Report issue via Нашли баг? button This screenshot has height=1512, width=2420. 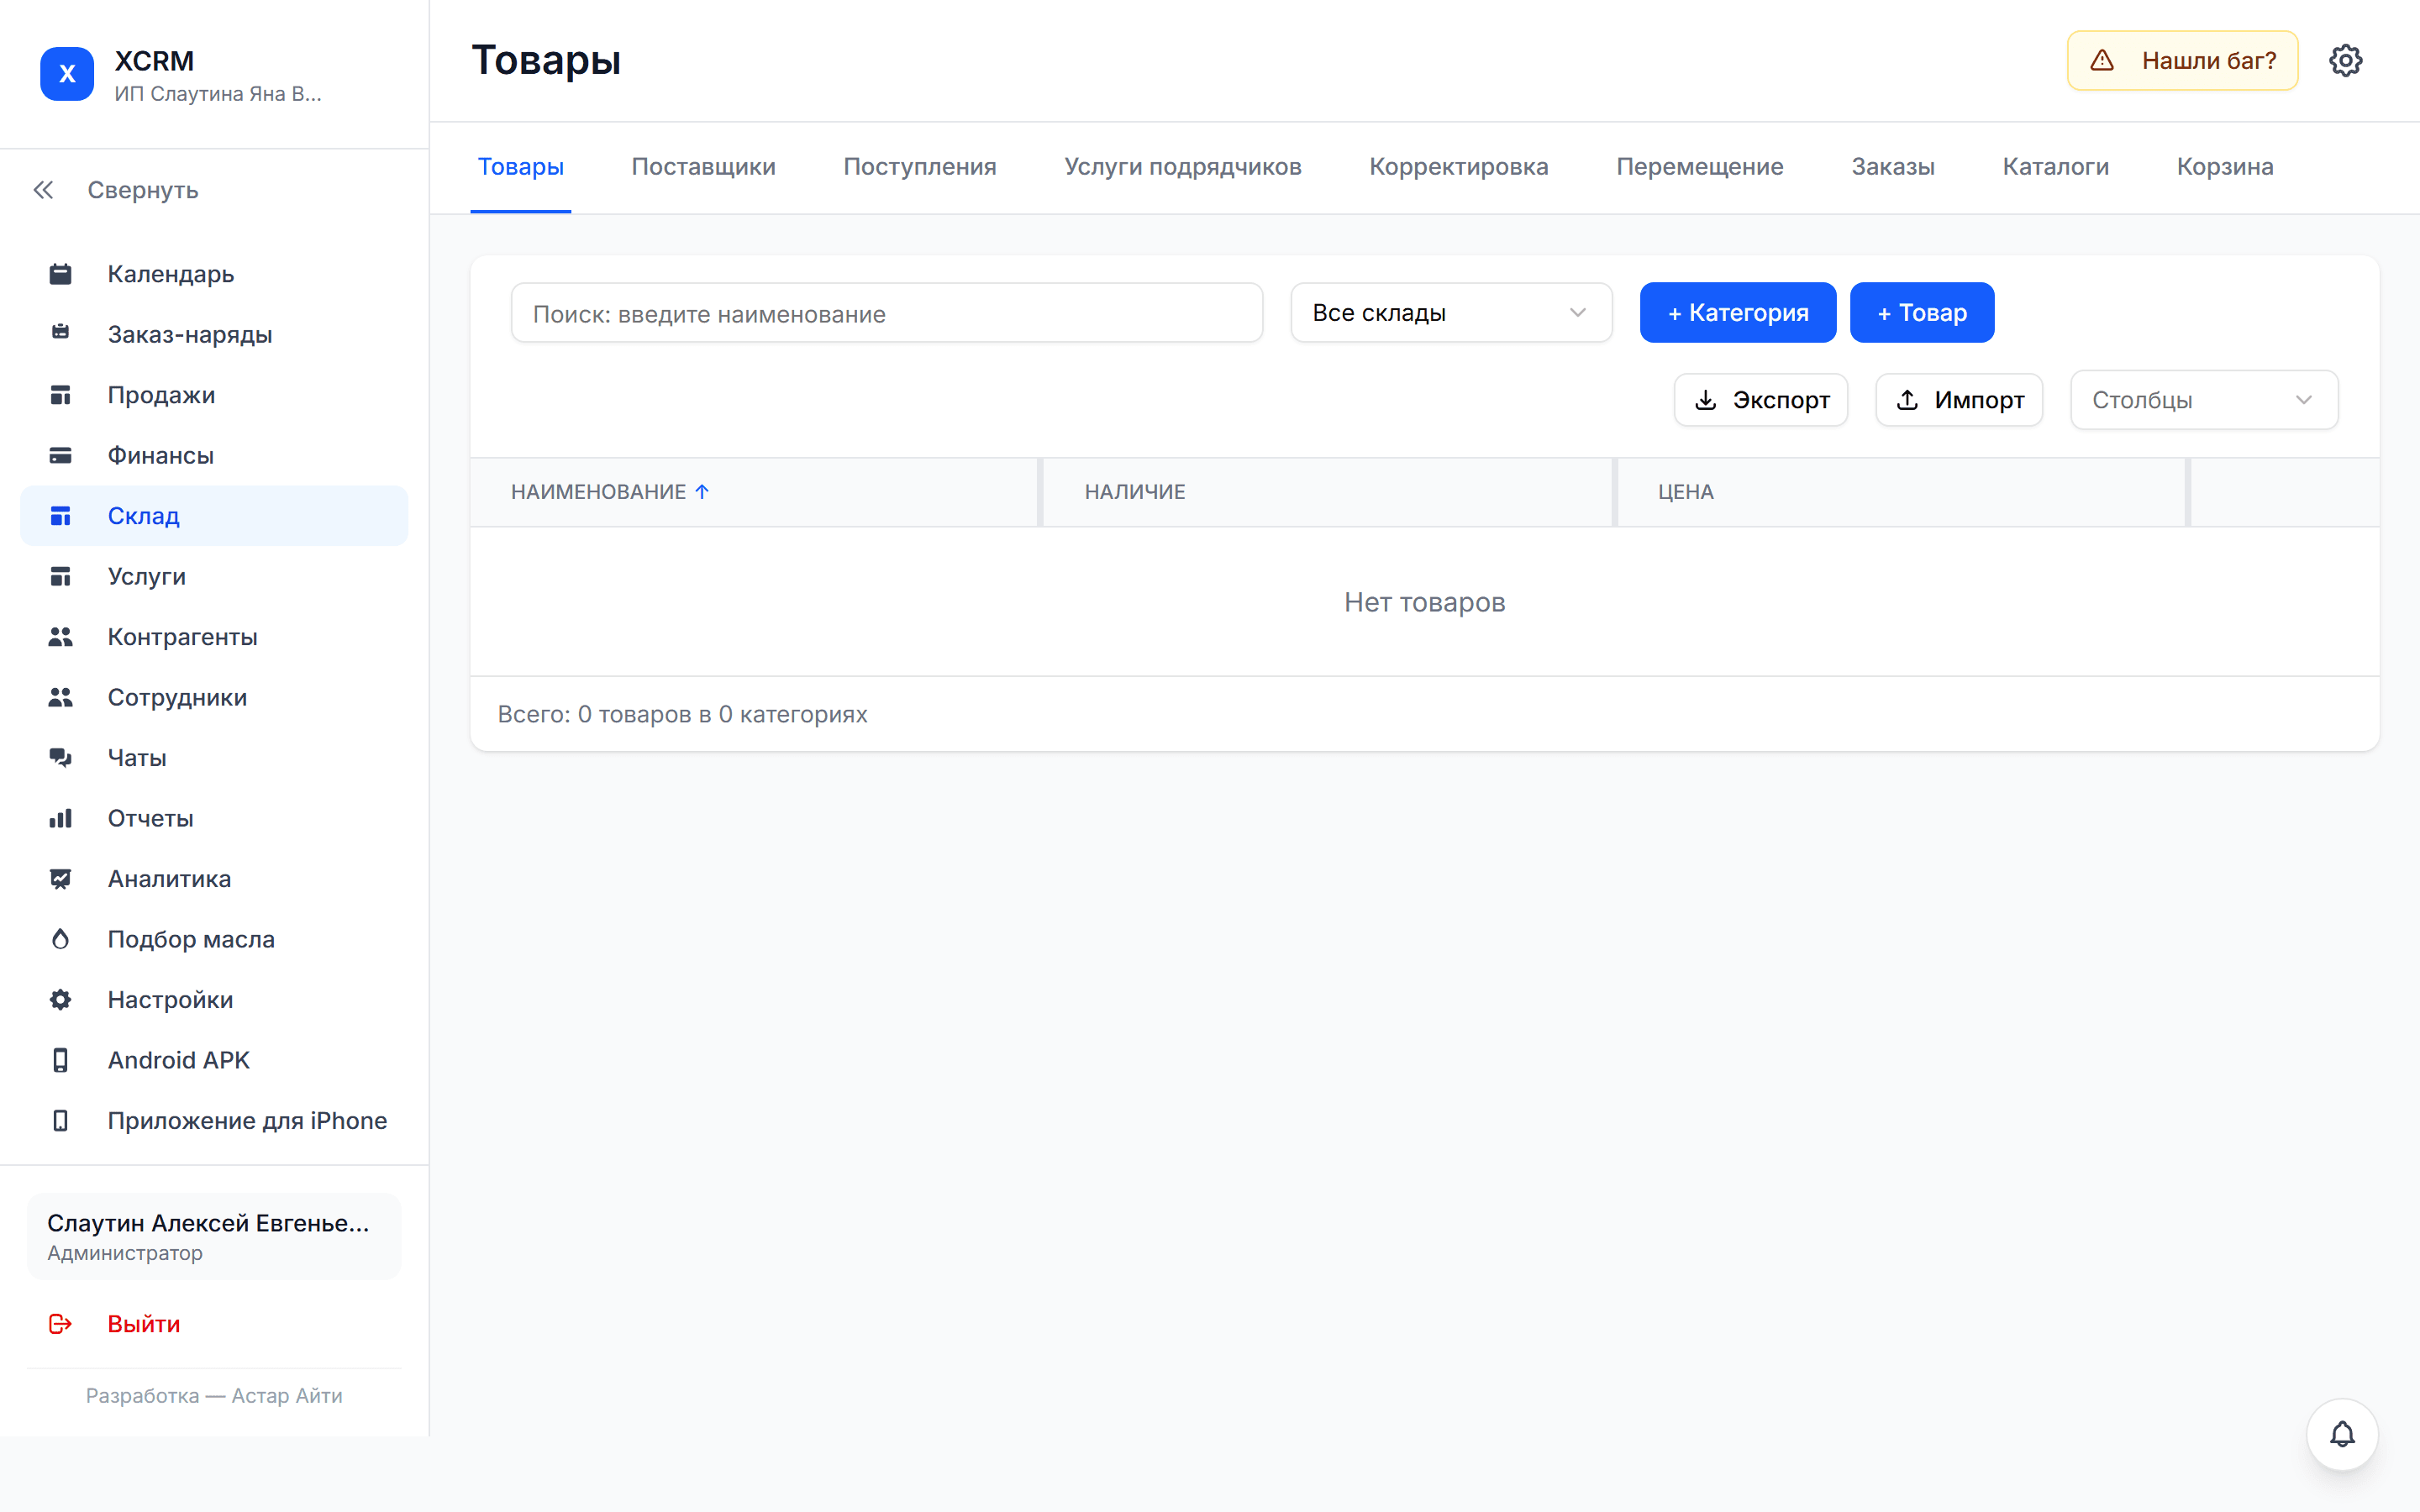click(x=2182, y=60)
